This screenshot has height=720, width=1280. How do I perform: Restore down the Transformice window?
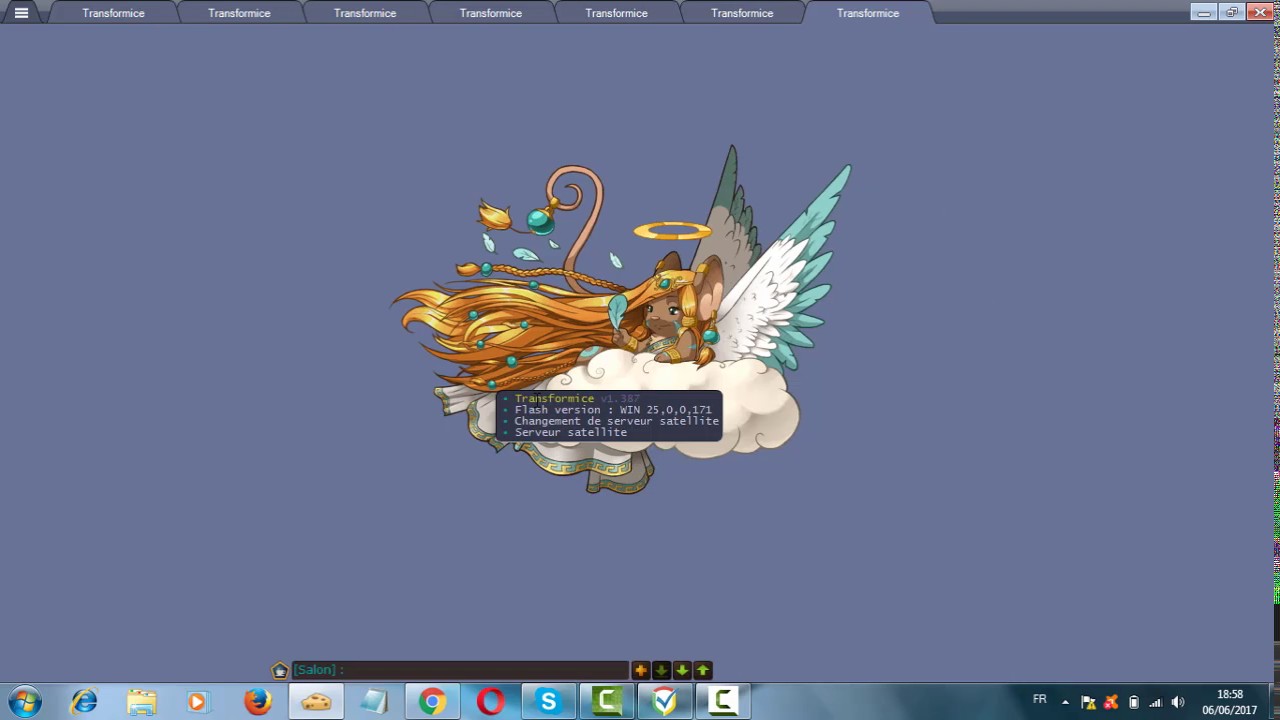tap(1232, 12)
